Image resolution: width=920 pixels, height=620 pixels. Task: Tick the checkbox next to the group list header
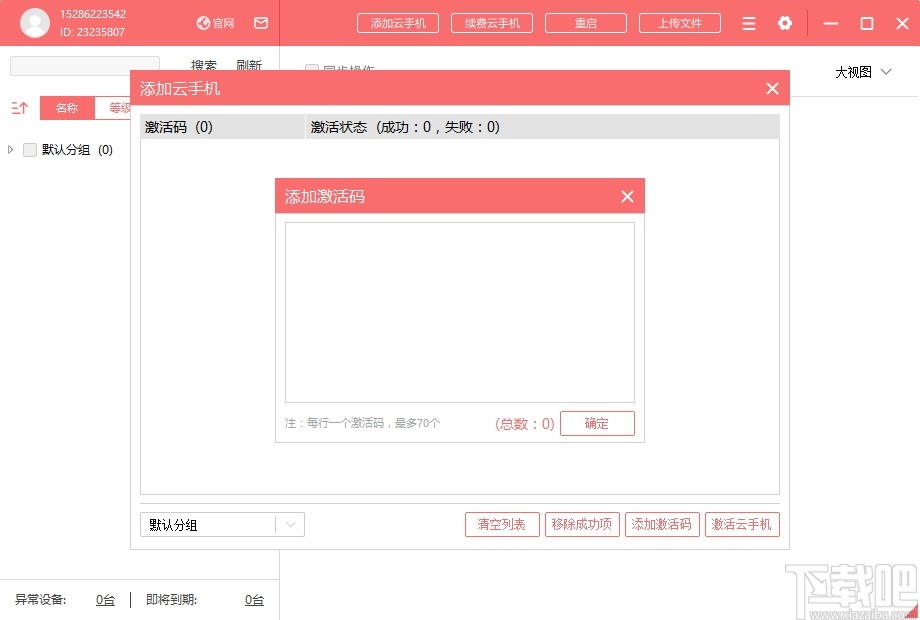(x=28, y=149)
